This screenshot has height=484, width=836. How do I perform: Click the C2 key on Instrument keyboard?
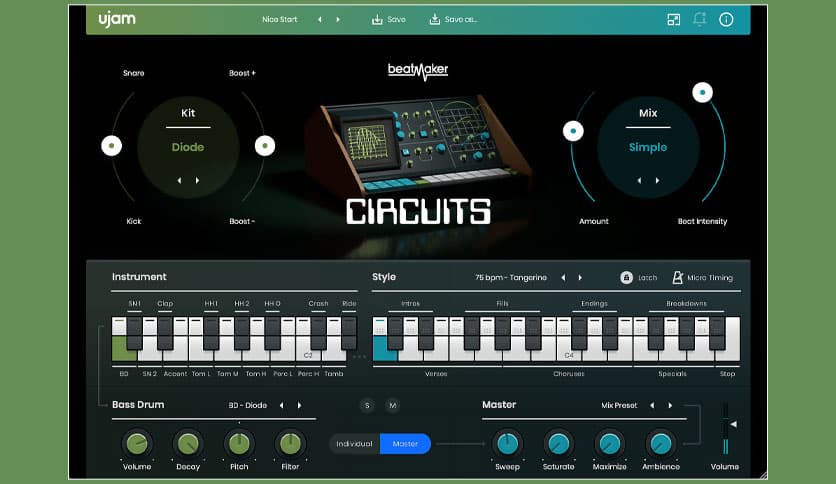pyautogui.click(x=308, y=354)
